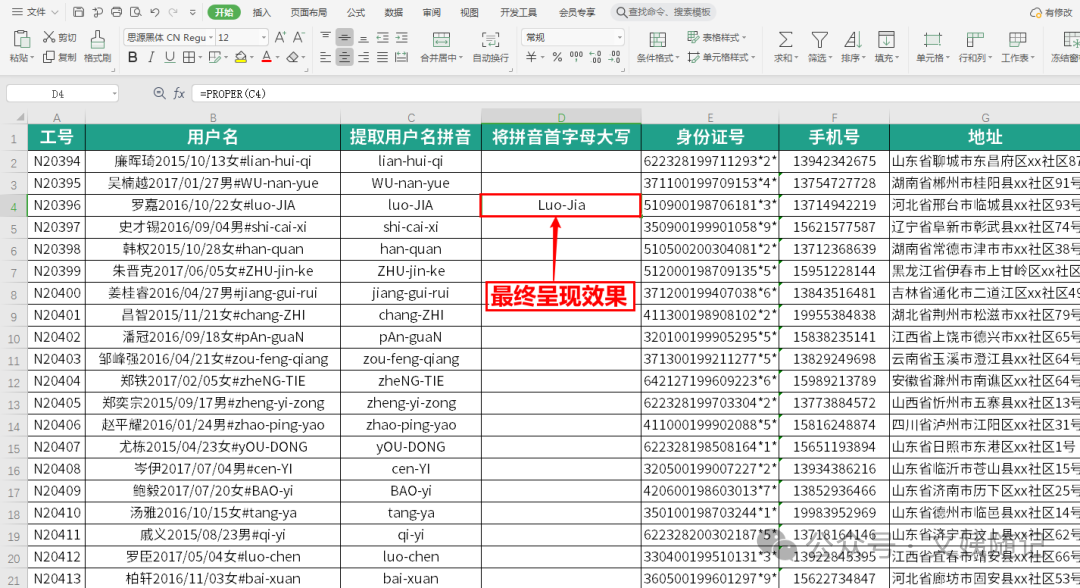The height and width of the screenshot is (588, 1080).
Task: Decrease the font size with A-
Action: (x=298, y=37)
